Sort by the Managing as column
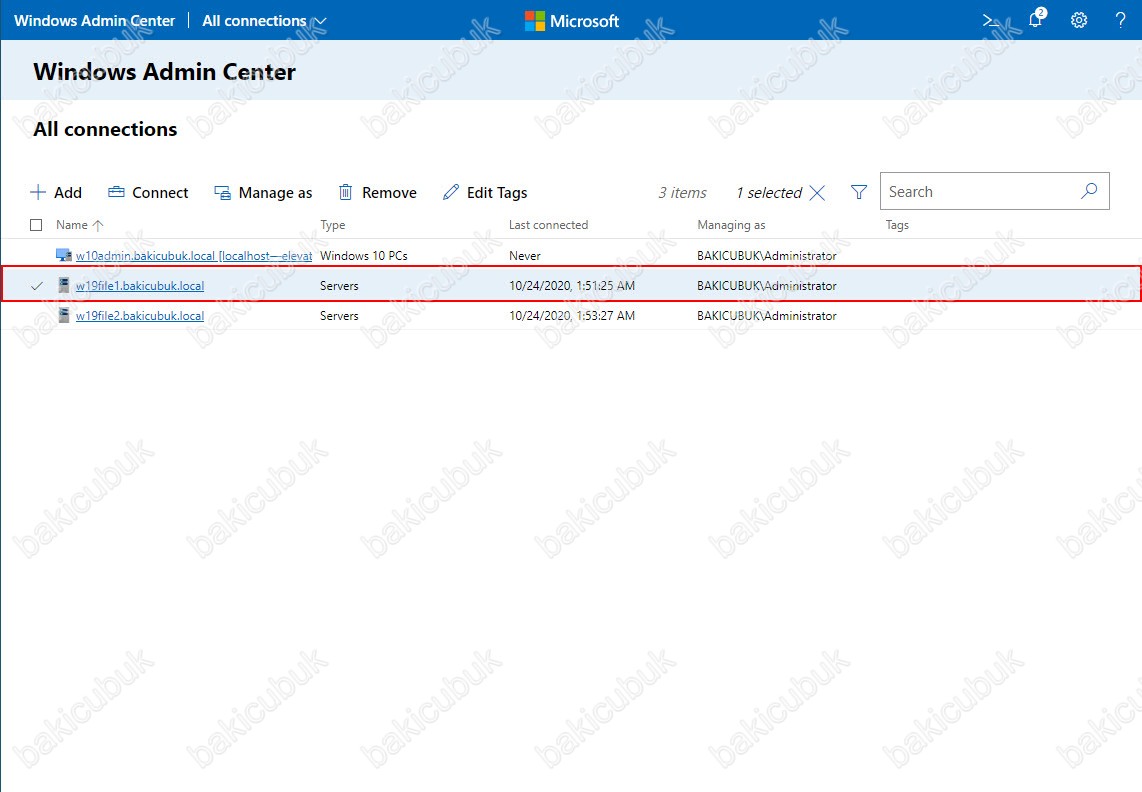This screenshot has height=792, width=1142. (731, 225)
